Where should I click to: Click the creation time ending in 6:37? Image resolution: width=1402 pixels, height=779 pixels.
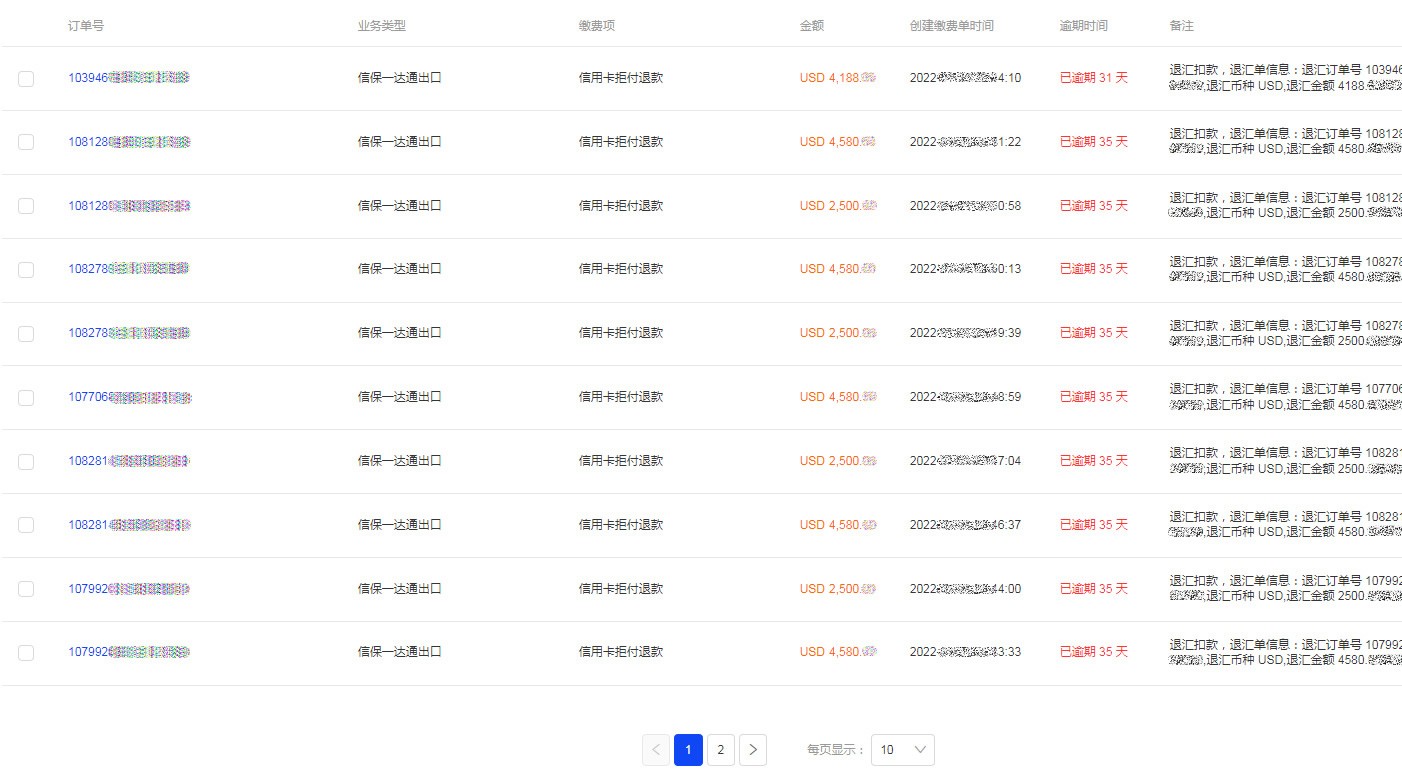(x=965, y=525)
